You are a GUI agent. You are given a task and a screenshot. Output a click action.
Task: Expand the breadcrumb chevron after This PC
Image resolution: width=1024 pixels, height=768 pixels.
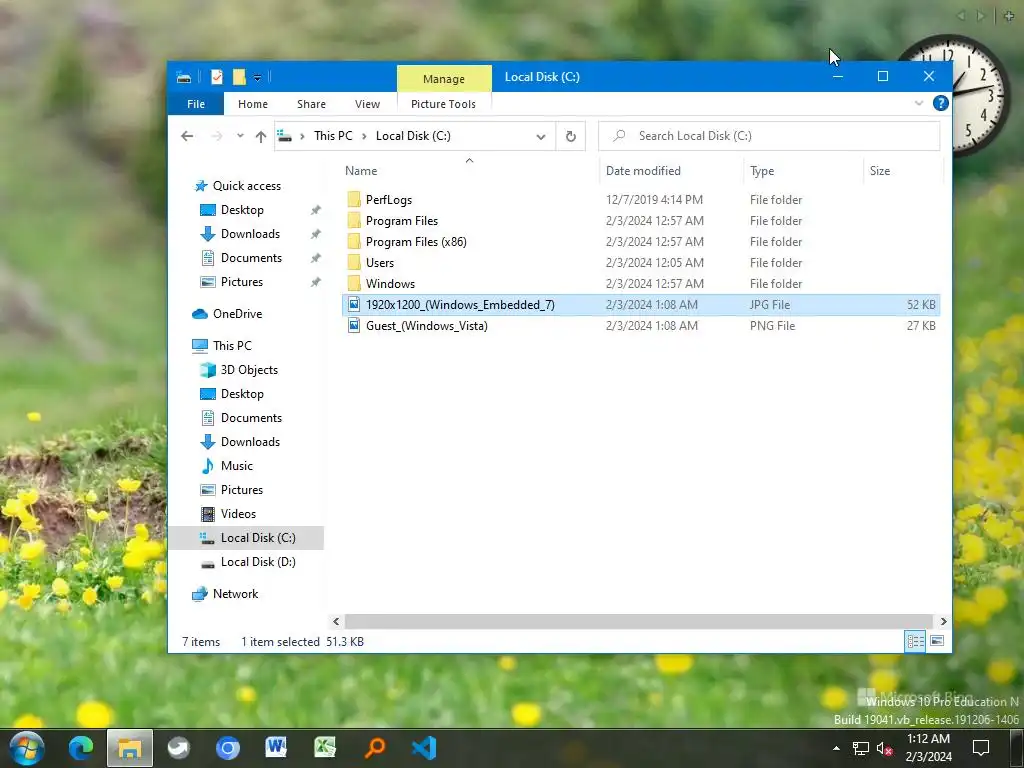tap(364, 136)
